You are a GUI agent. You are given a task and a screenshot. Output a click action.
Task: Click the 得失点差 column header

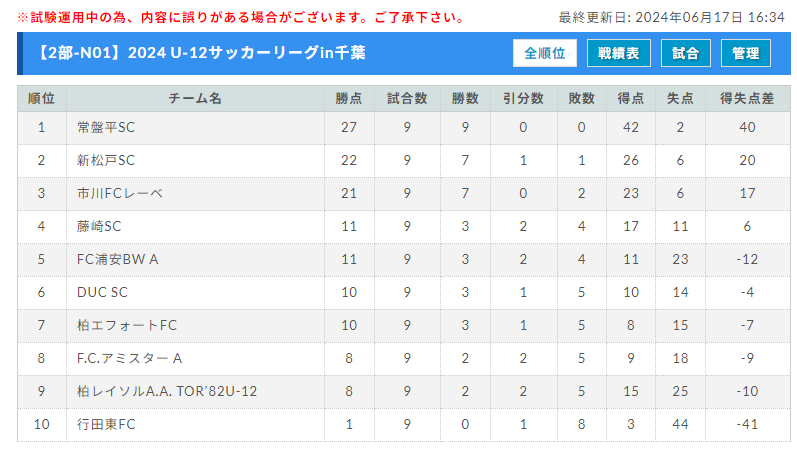point(747,99)
